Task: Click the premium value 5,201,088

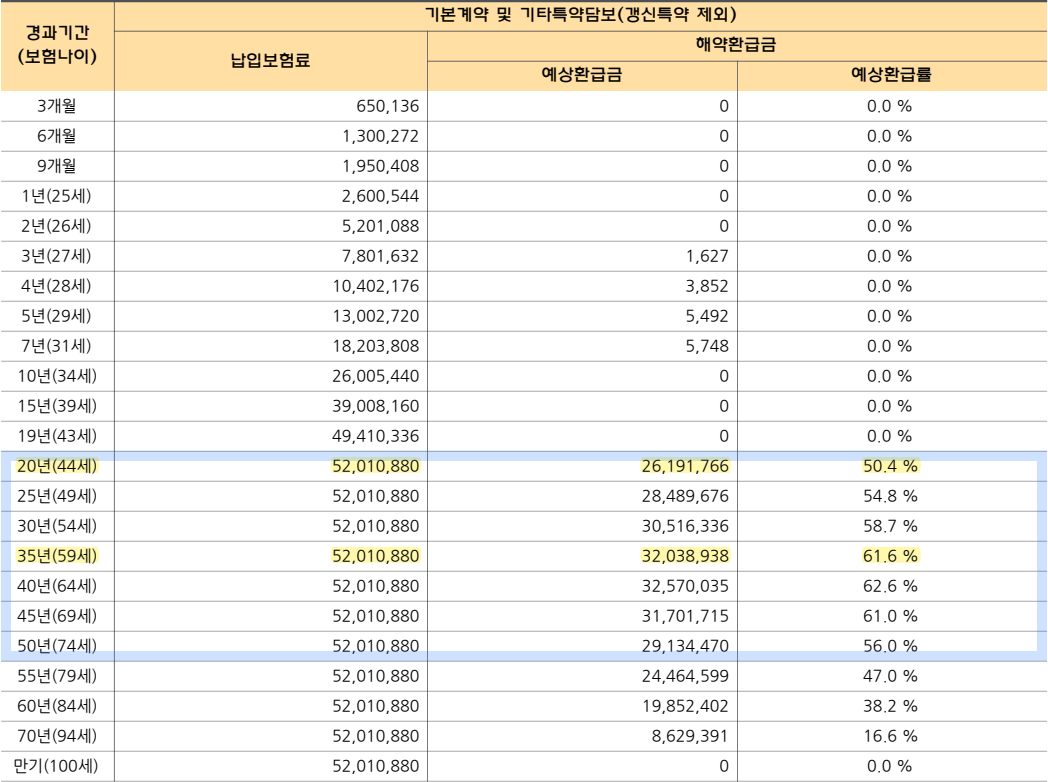Action: point(381,227)
